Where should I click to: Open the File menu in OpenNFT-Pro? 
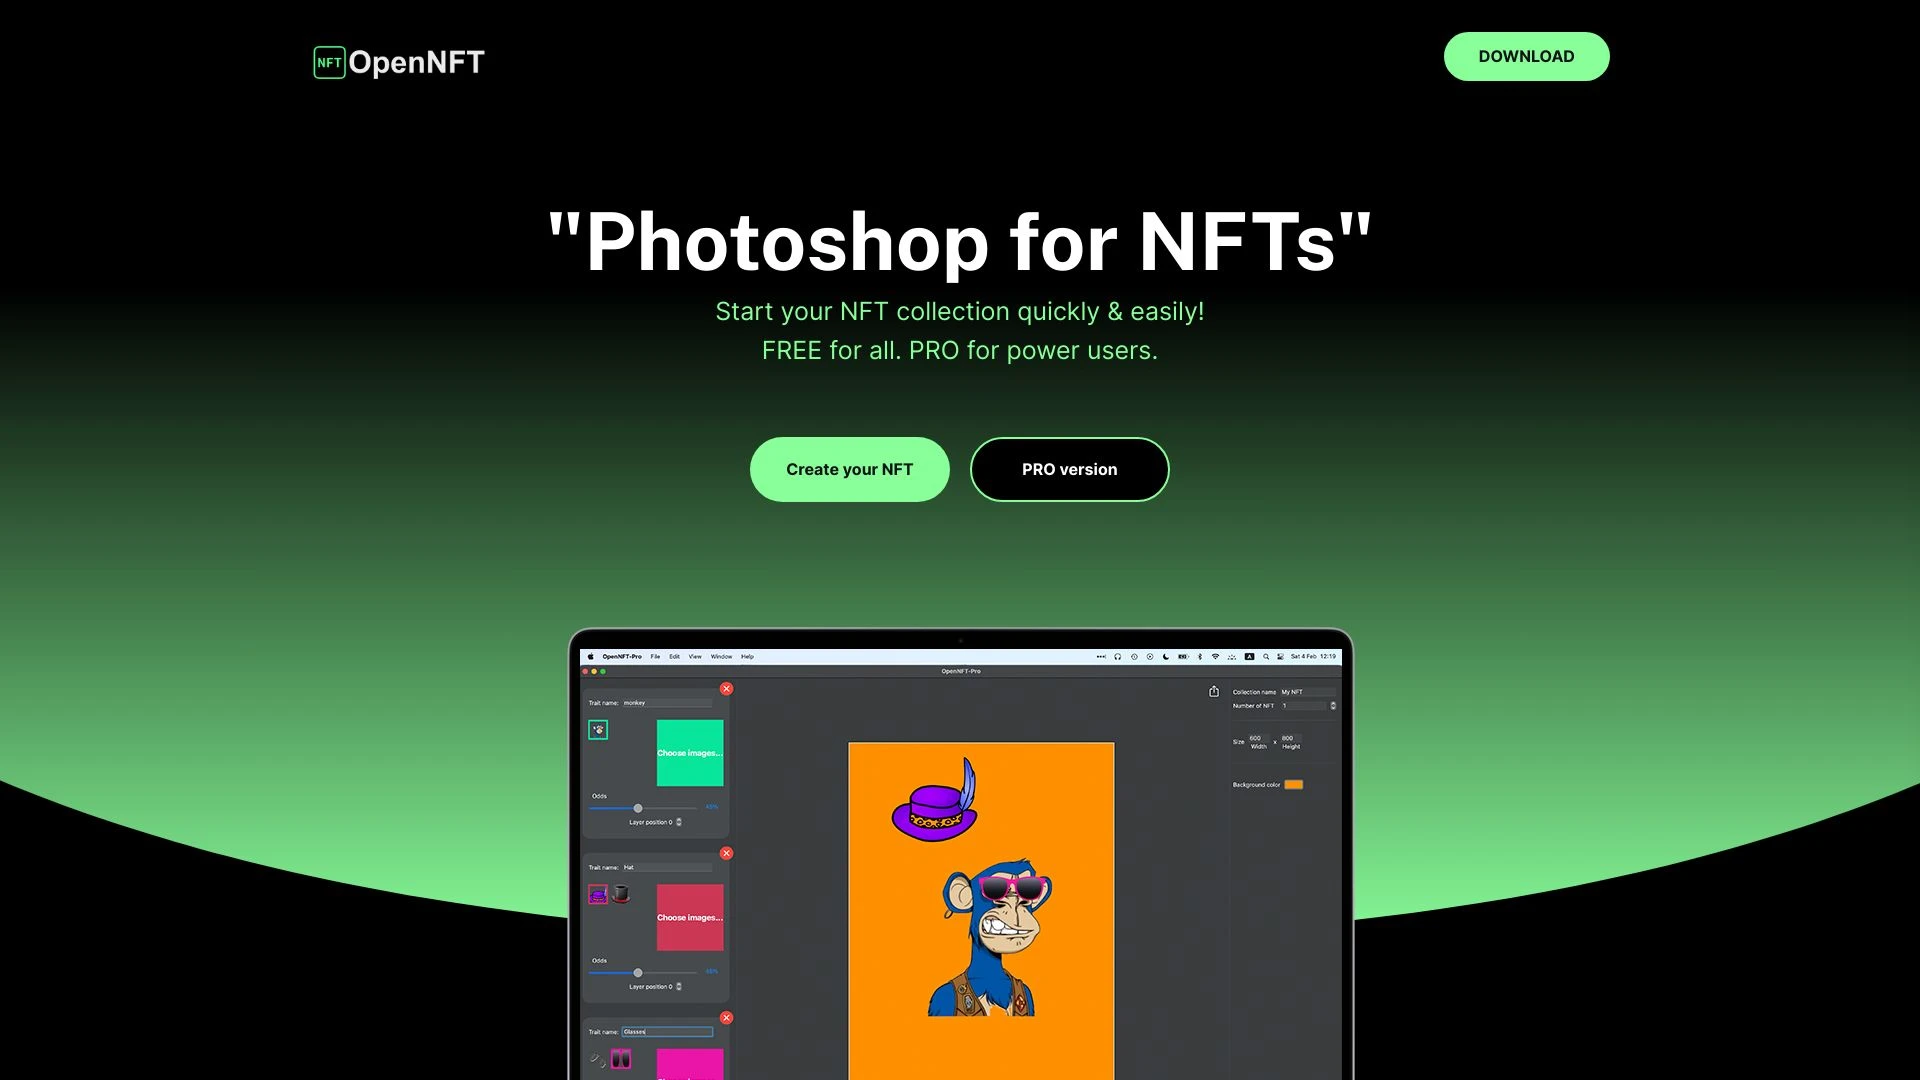point(655,656)
